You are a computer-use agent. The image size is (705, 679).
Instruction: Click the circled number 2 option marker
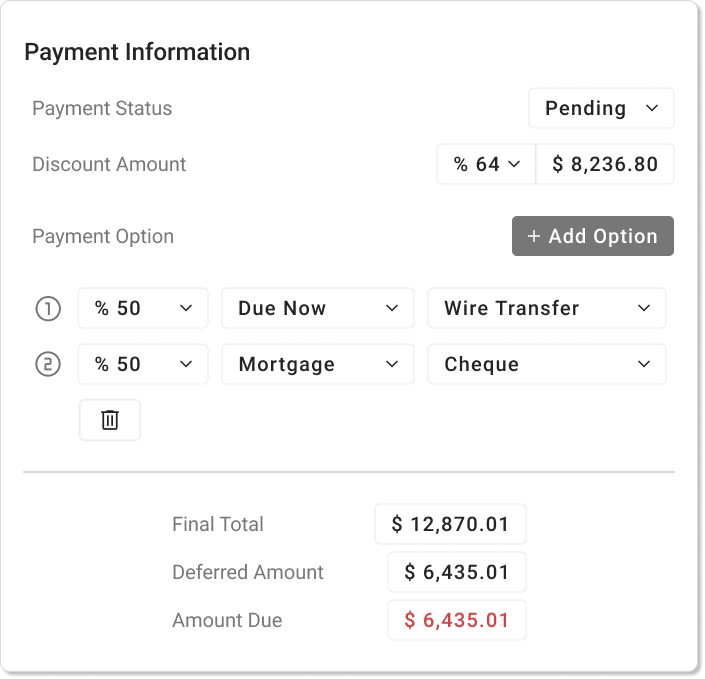pyautogui.click(x=48, y=365)
